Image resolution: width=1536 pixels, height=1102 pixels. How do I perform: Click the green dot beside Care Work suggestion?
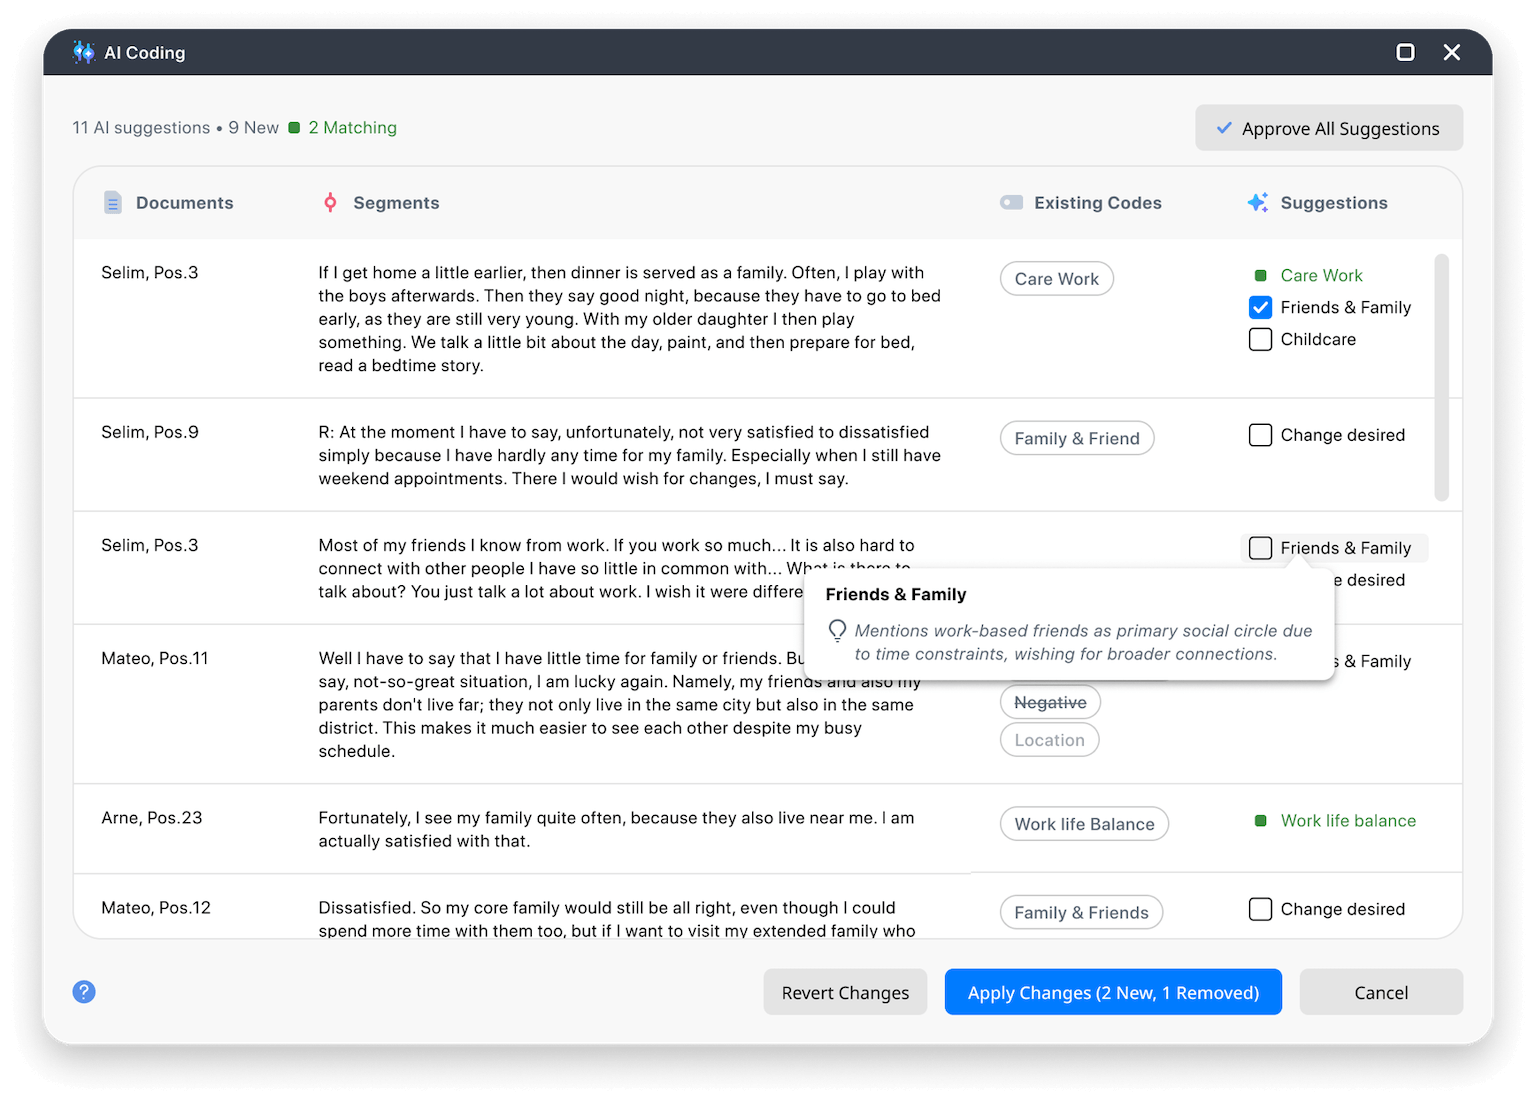(1261, 275)
